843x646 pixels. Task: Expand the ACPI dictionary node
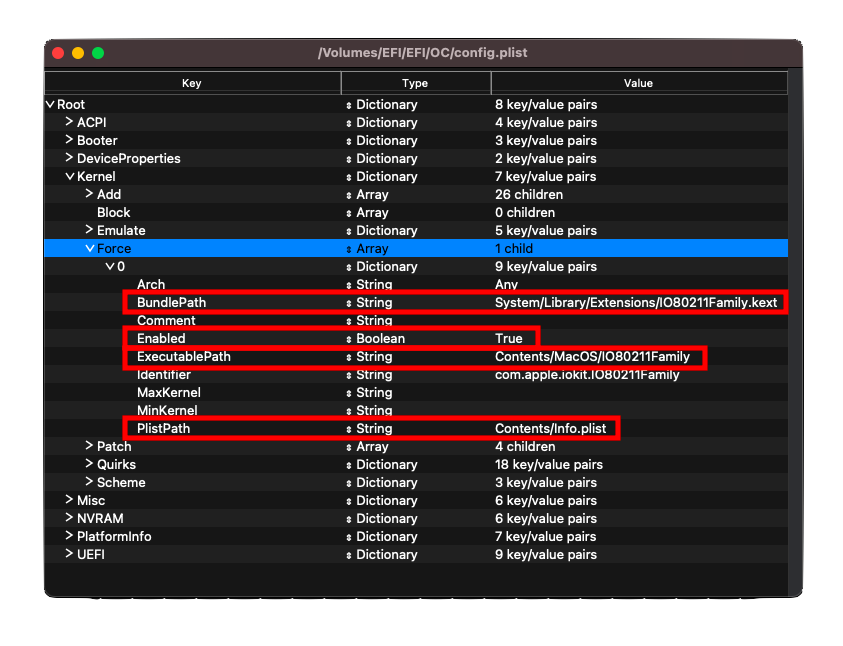pyautogui.click(x=69, y=122)
